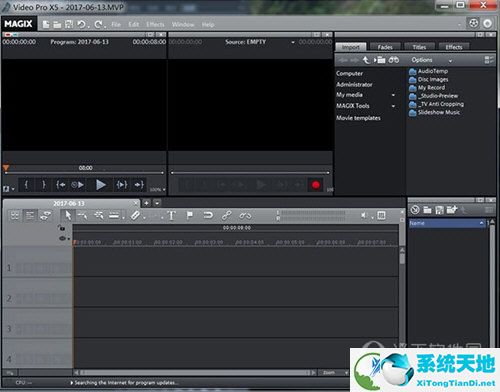Switch to the Effects tab in media pool
The width and height of the screenshot is (500, 392).
454,47
